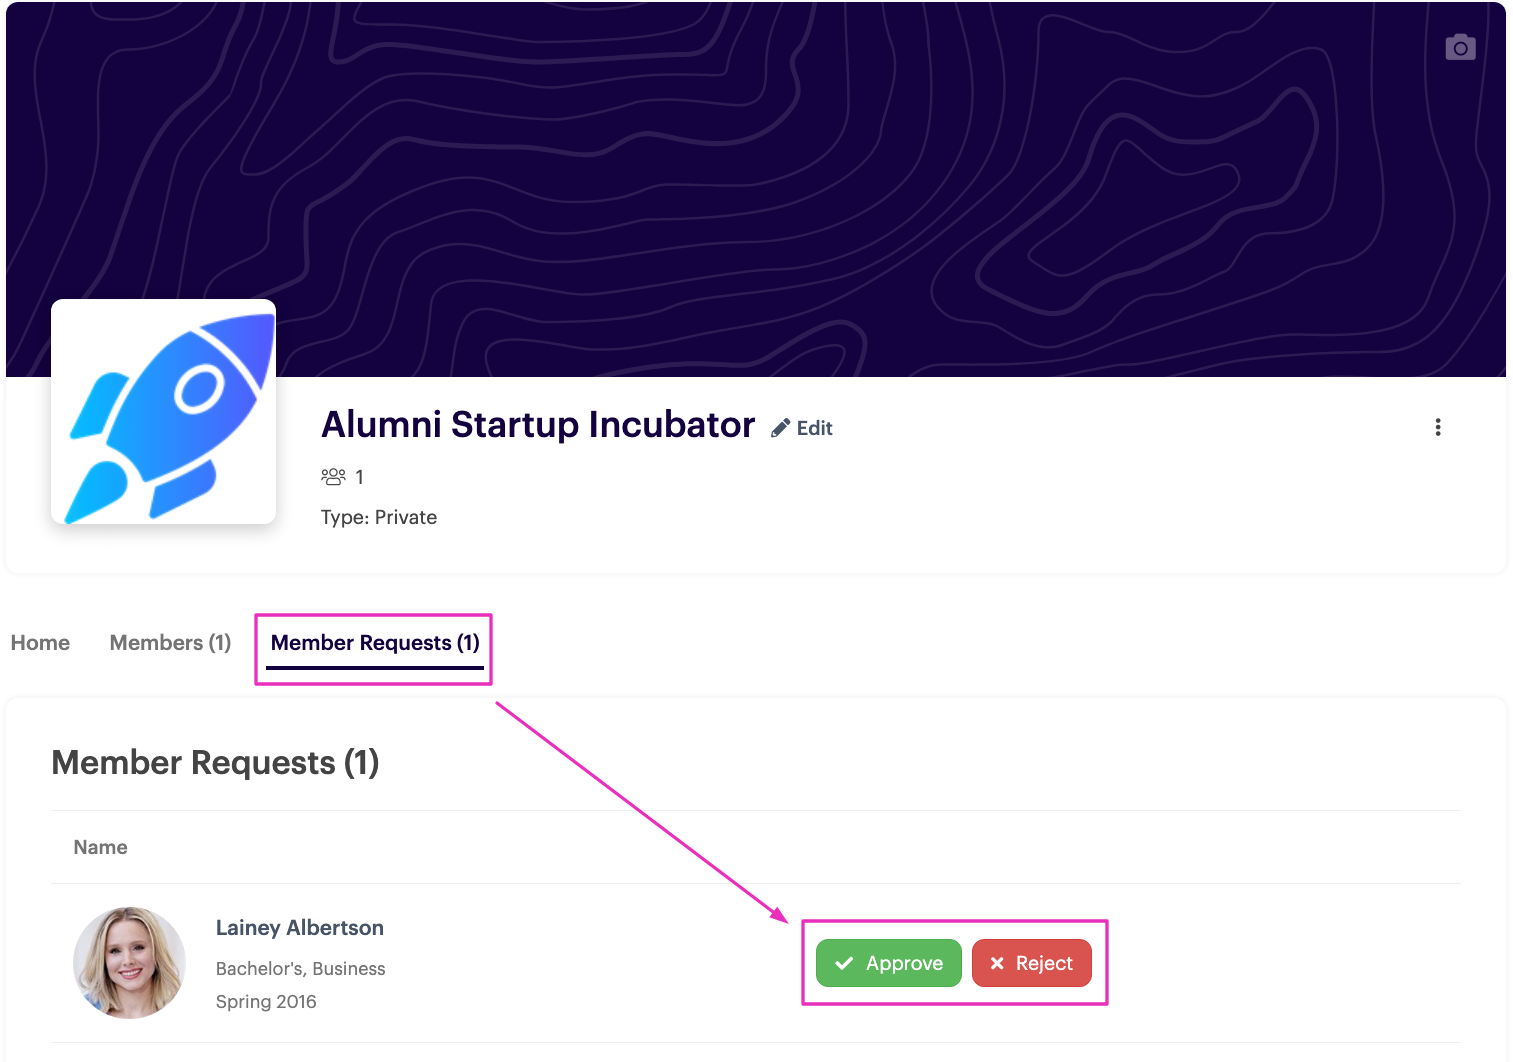Click the Approve label on green button
This screenshot has height=1062, width=1513.
tap(904, 963)
